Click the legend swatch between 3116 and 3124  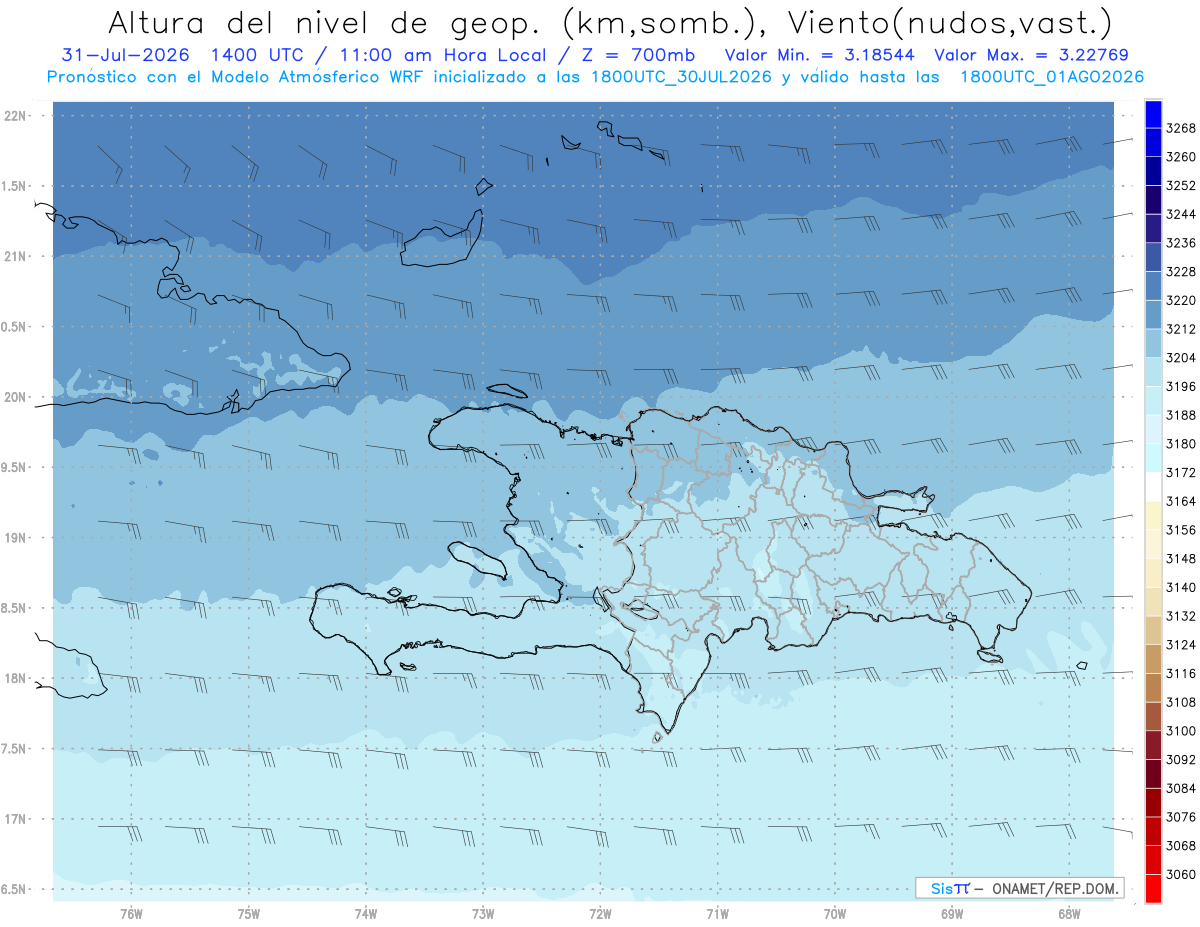(1153, 659)
